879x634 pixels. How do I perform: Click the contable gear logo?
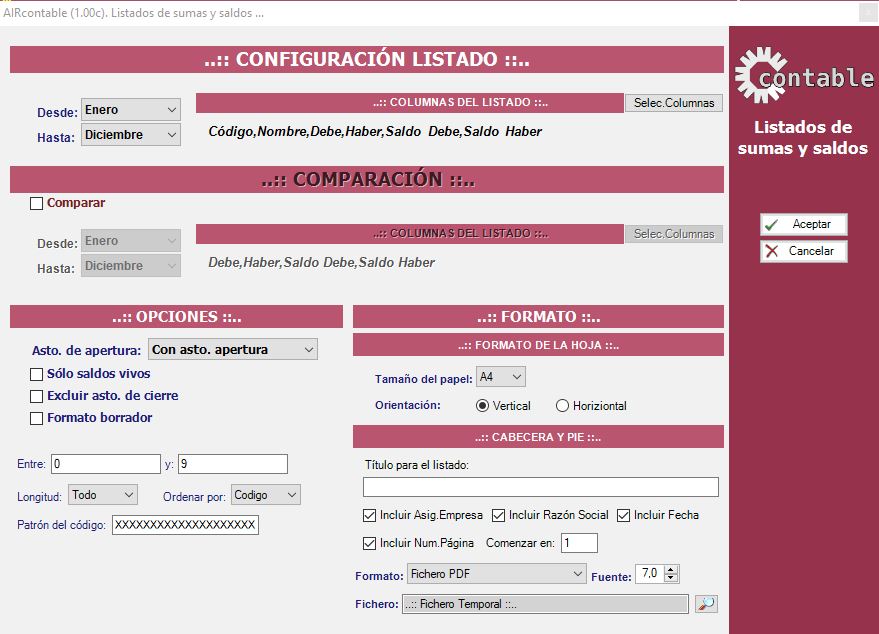804,76
